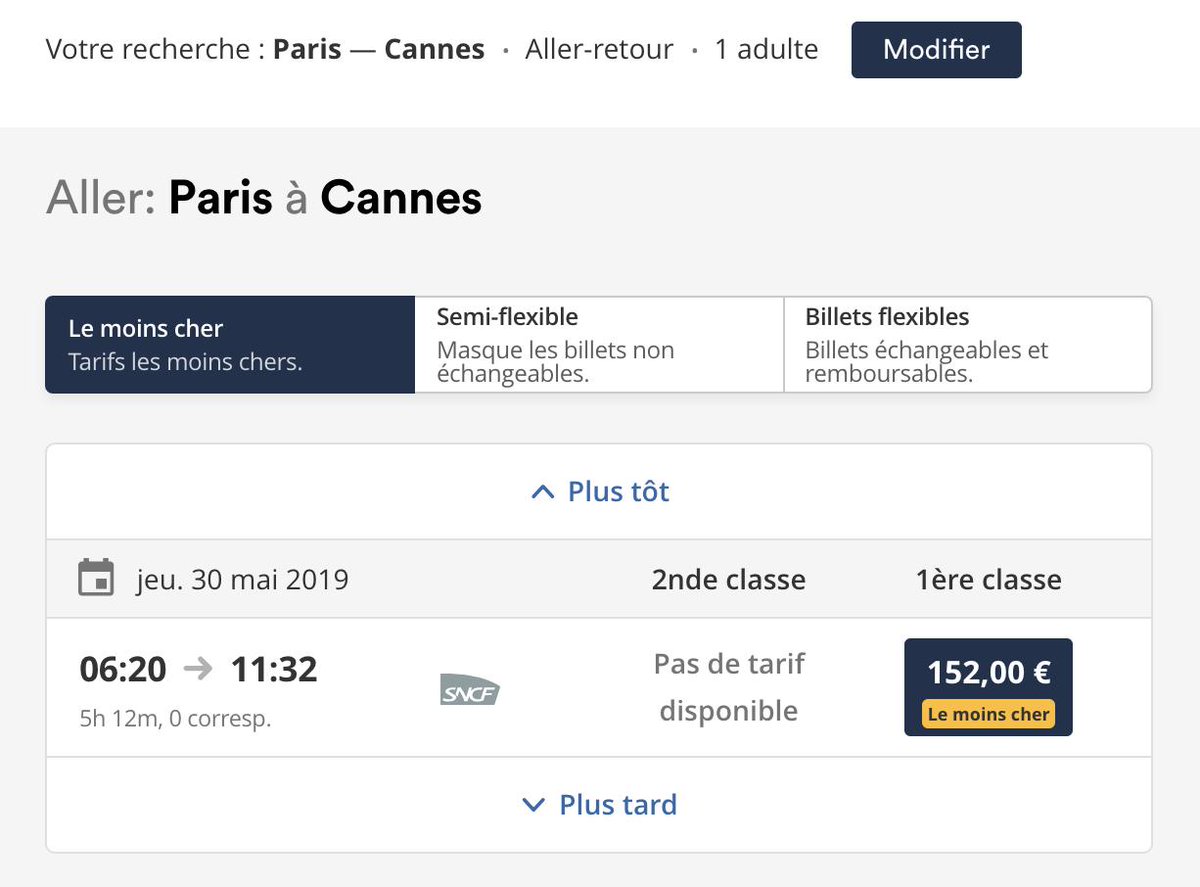Click the Plus tôt link text
This screenshot has width=1200, height=887.
point(618,491)
